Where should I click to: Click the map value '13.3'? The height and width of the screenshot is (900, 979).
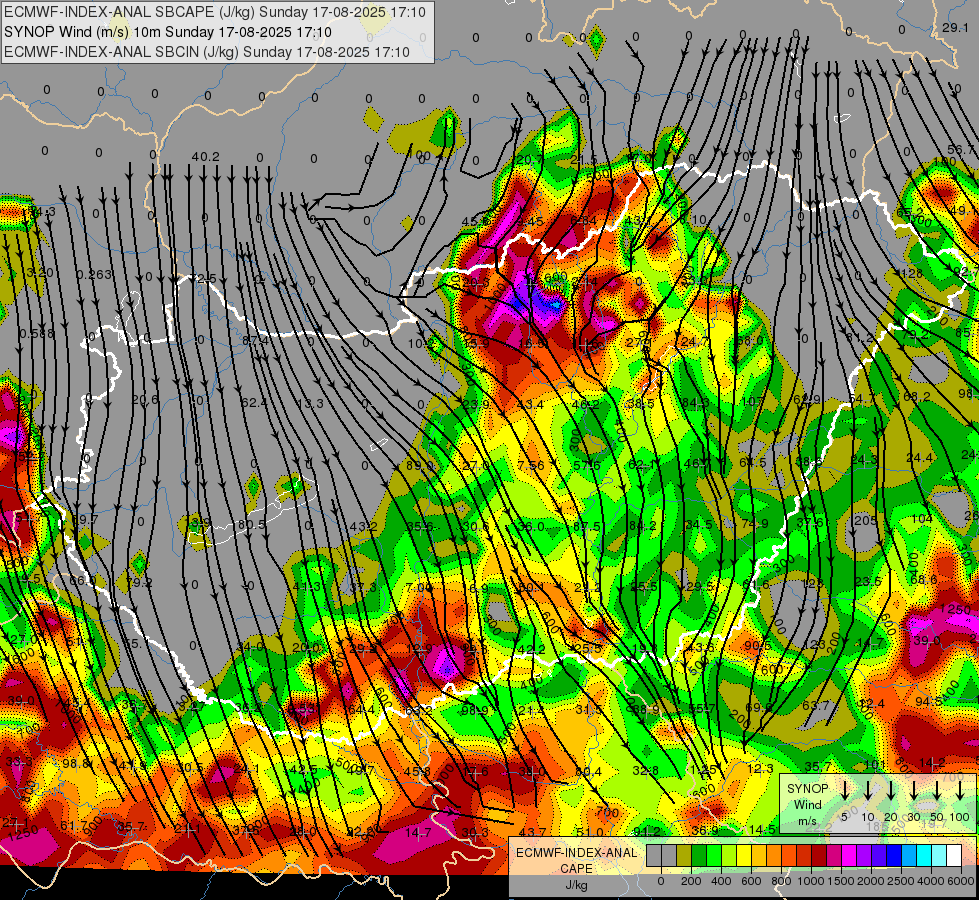click(310, 403)
